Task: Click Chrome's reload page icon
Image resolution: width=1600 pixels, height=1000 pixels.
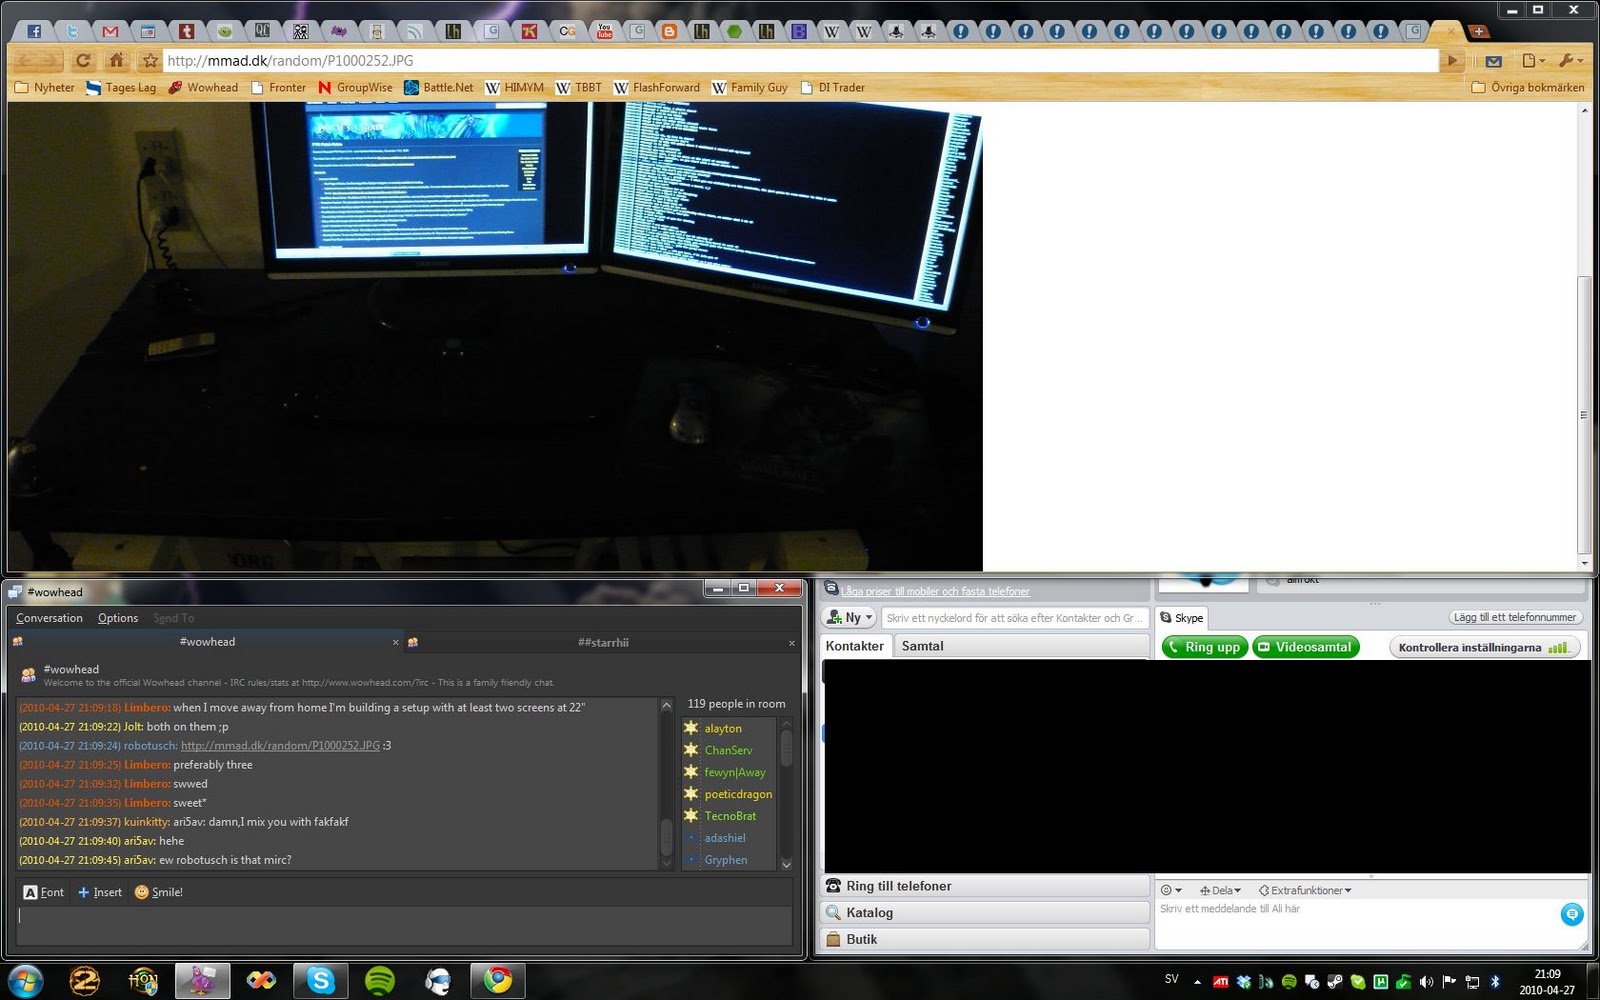Action: 83,60
